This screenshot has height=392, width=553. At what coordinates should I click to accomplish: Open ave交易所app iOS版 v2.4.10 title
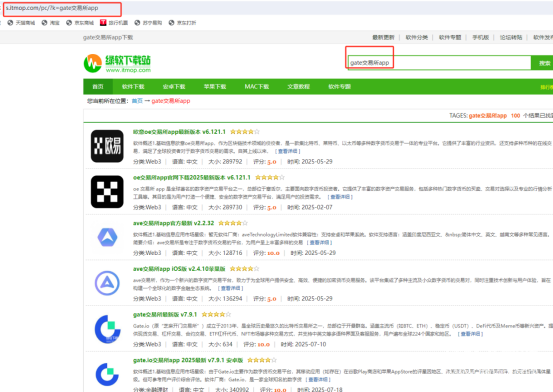coord(179,269)
